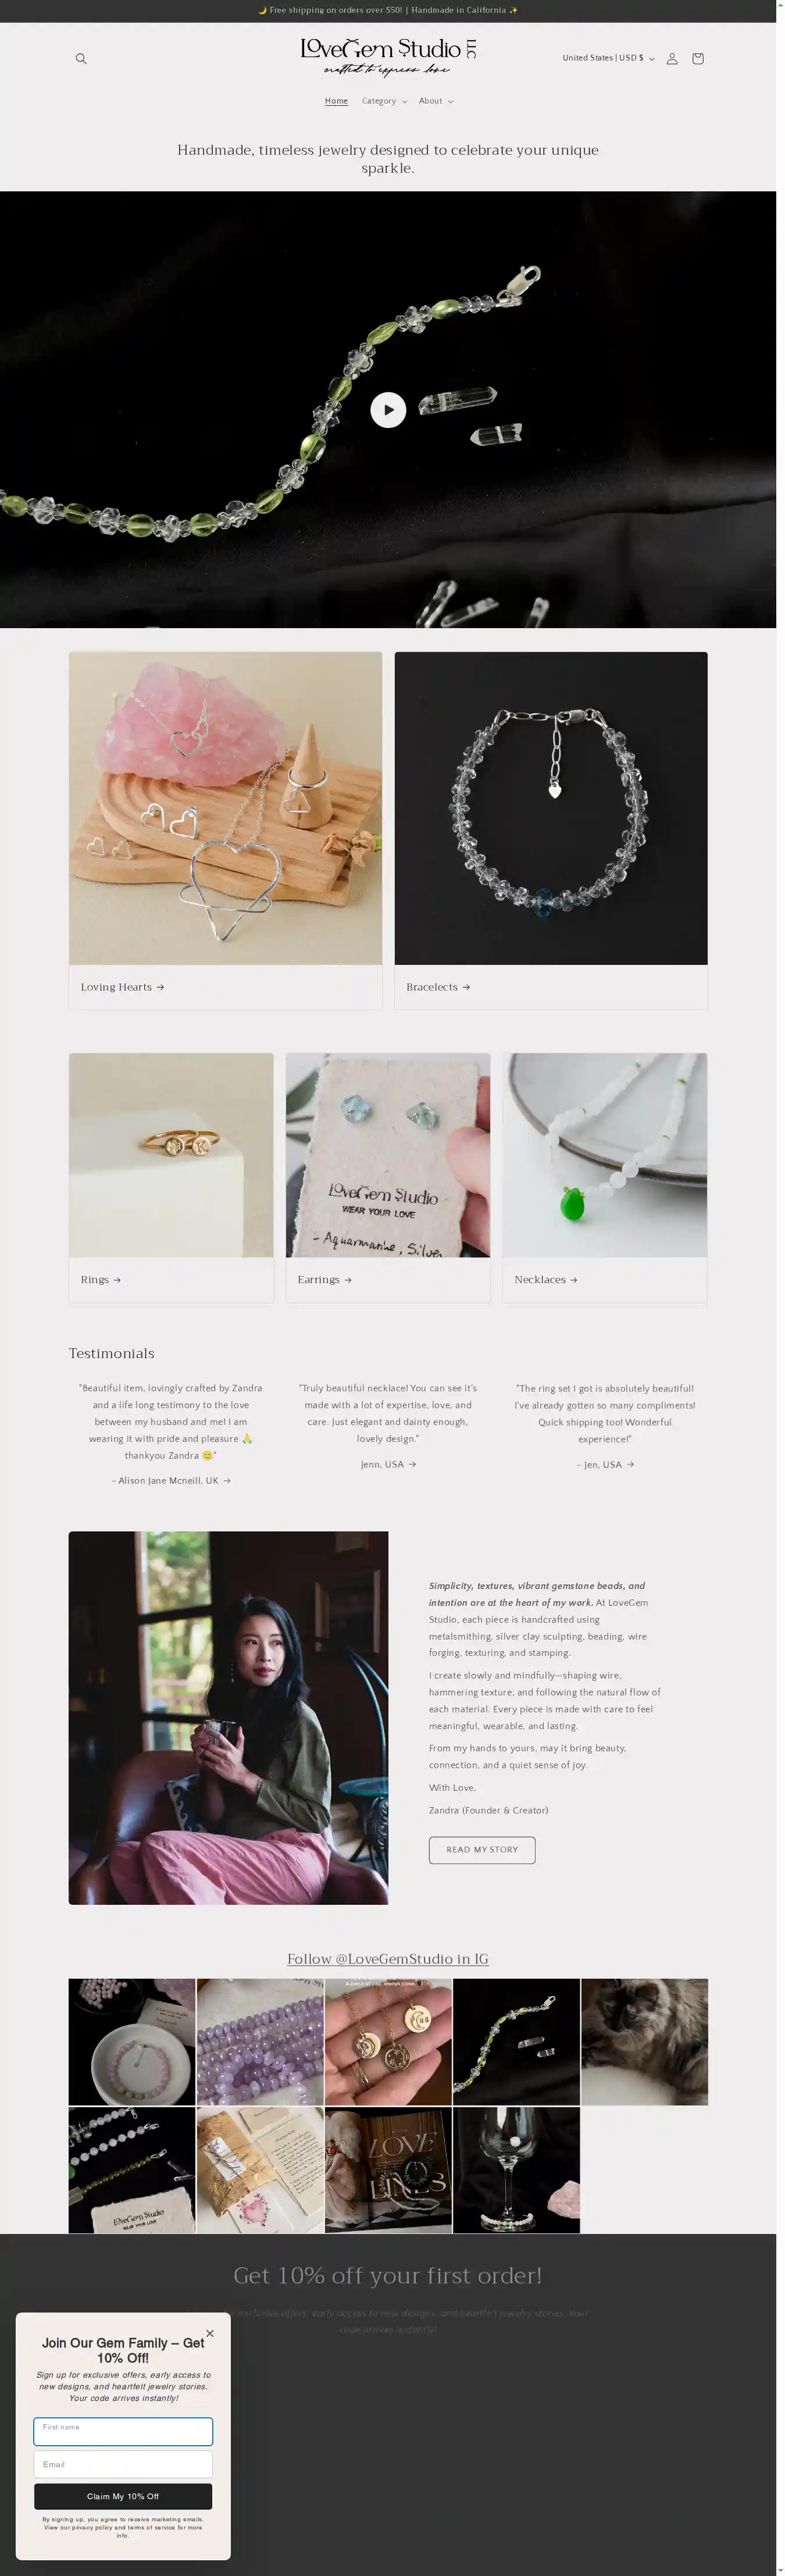The image size is (785, 2576).
Task: Expand the Category menu
Action: click(x=384, y=101)
